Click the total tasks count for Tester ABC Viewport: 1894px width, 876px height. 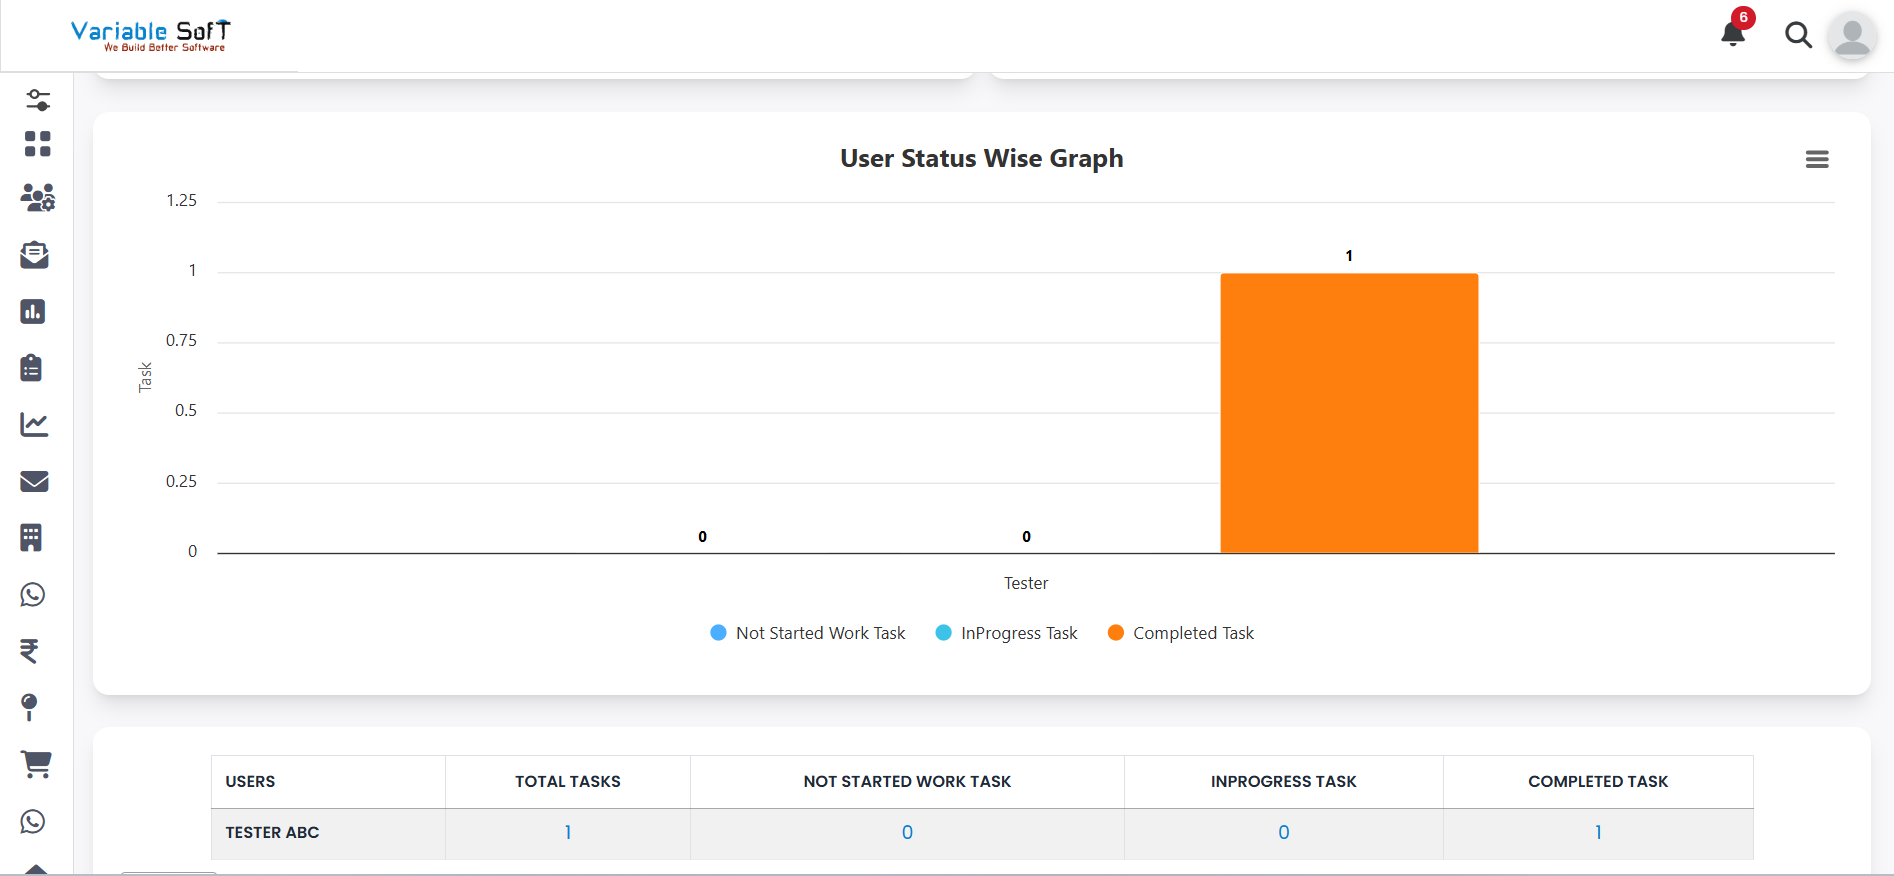tap(567, 832)
